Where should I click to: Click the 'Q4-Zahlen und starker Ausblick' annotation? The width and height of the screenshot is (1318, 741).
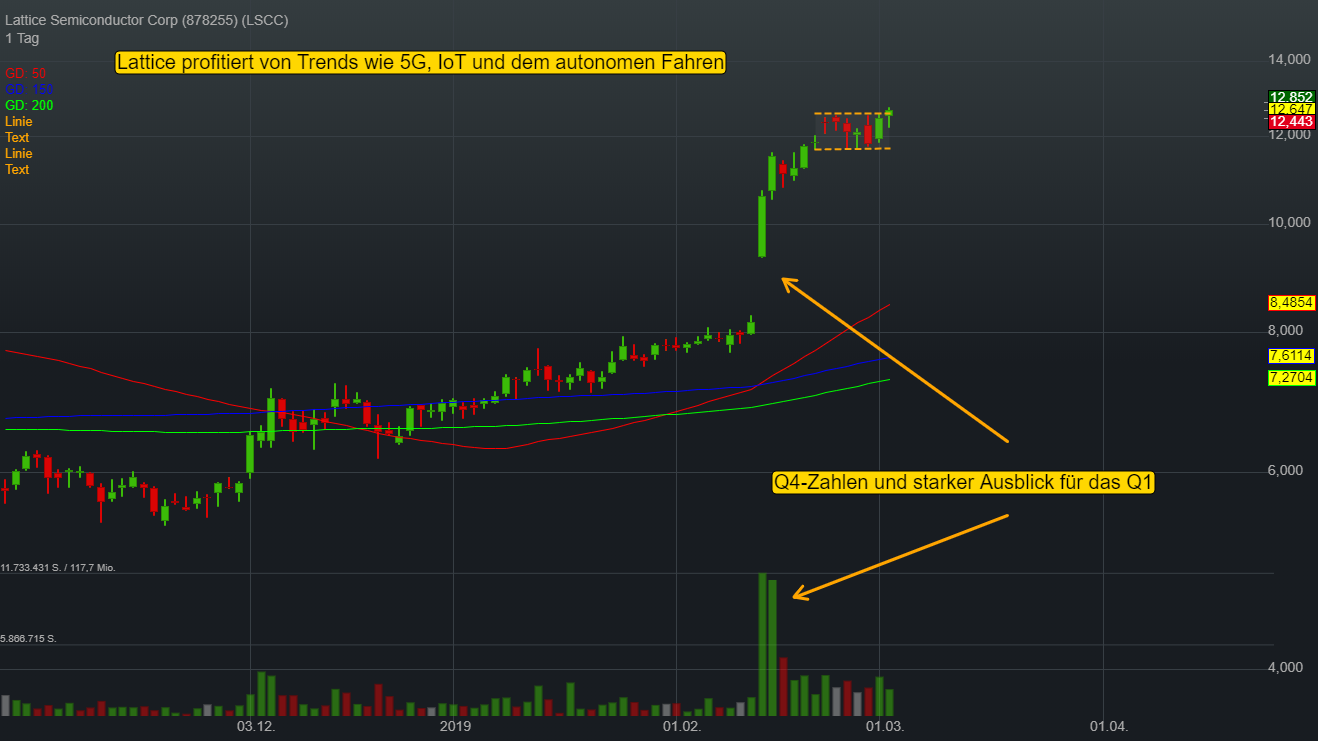point(964,483)
